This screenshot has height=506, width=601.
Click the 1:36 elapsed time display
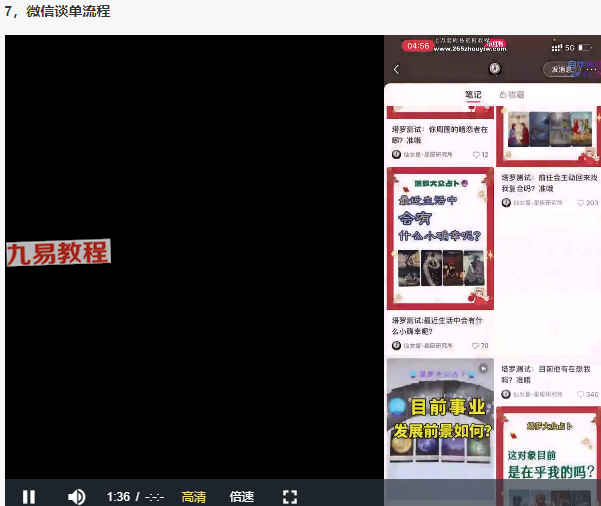pos(118,497)
